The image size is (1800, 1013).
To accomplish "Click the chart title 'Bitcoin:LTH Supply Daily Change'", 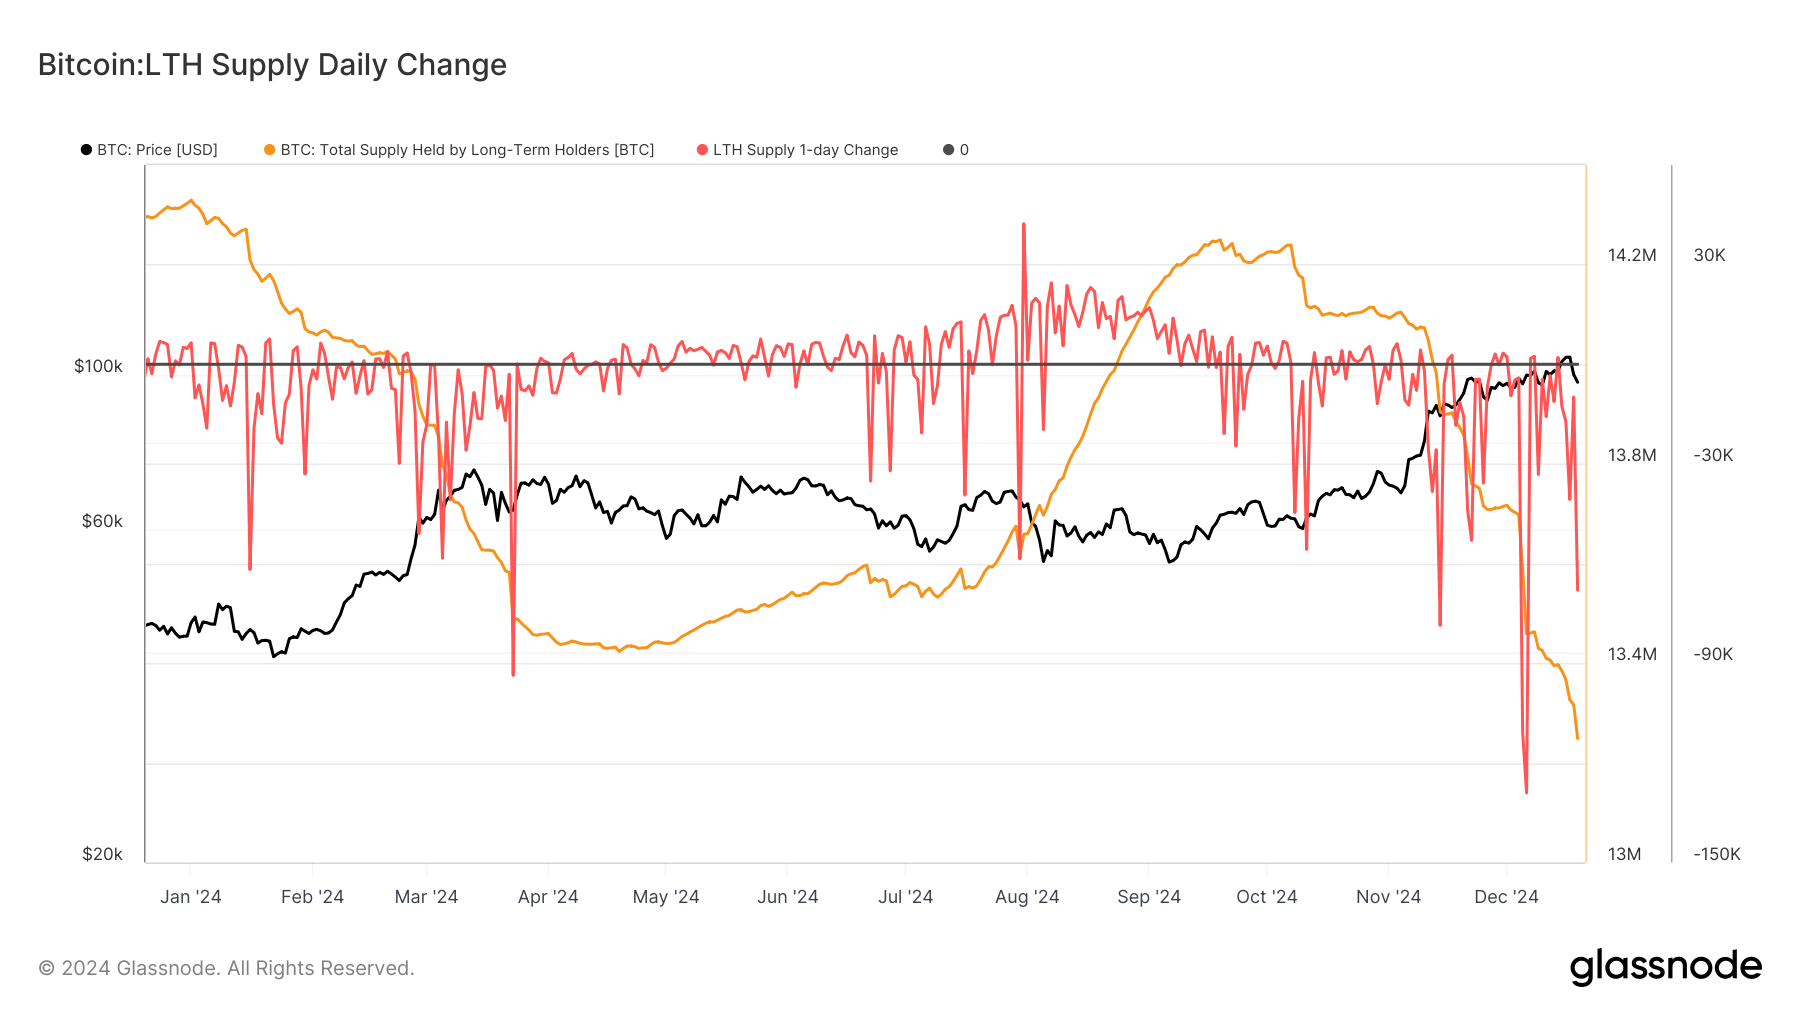I will (x=271, y=64).
